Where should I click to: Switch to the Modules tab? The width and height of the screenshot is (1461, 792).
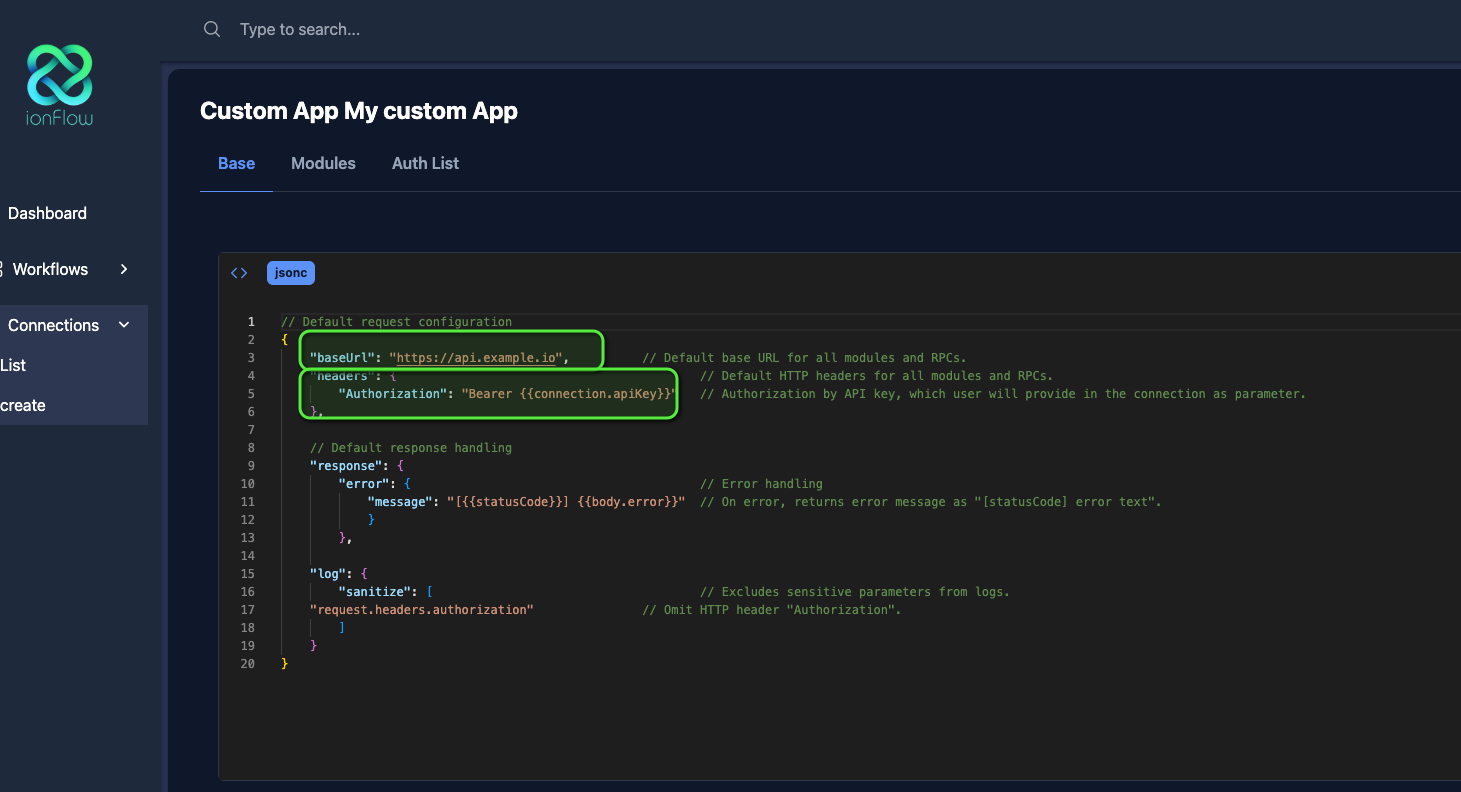(323, 163)
